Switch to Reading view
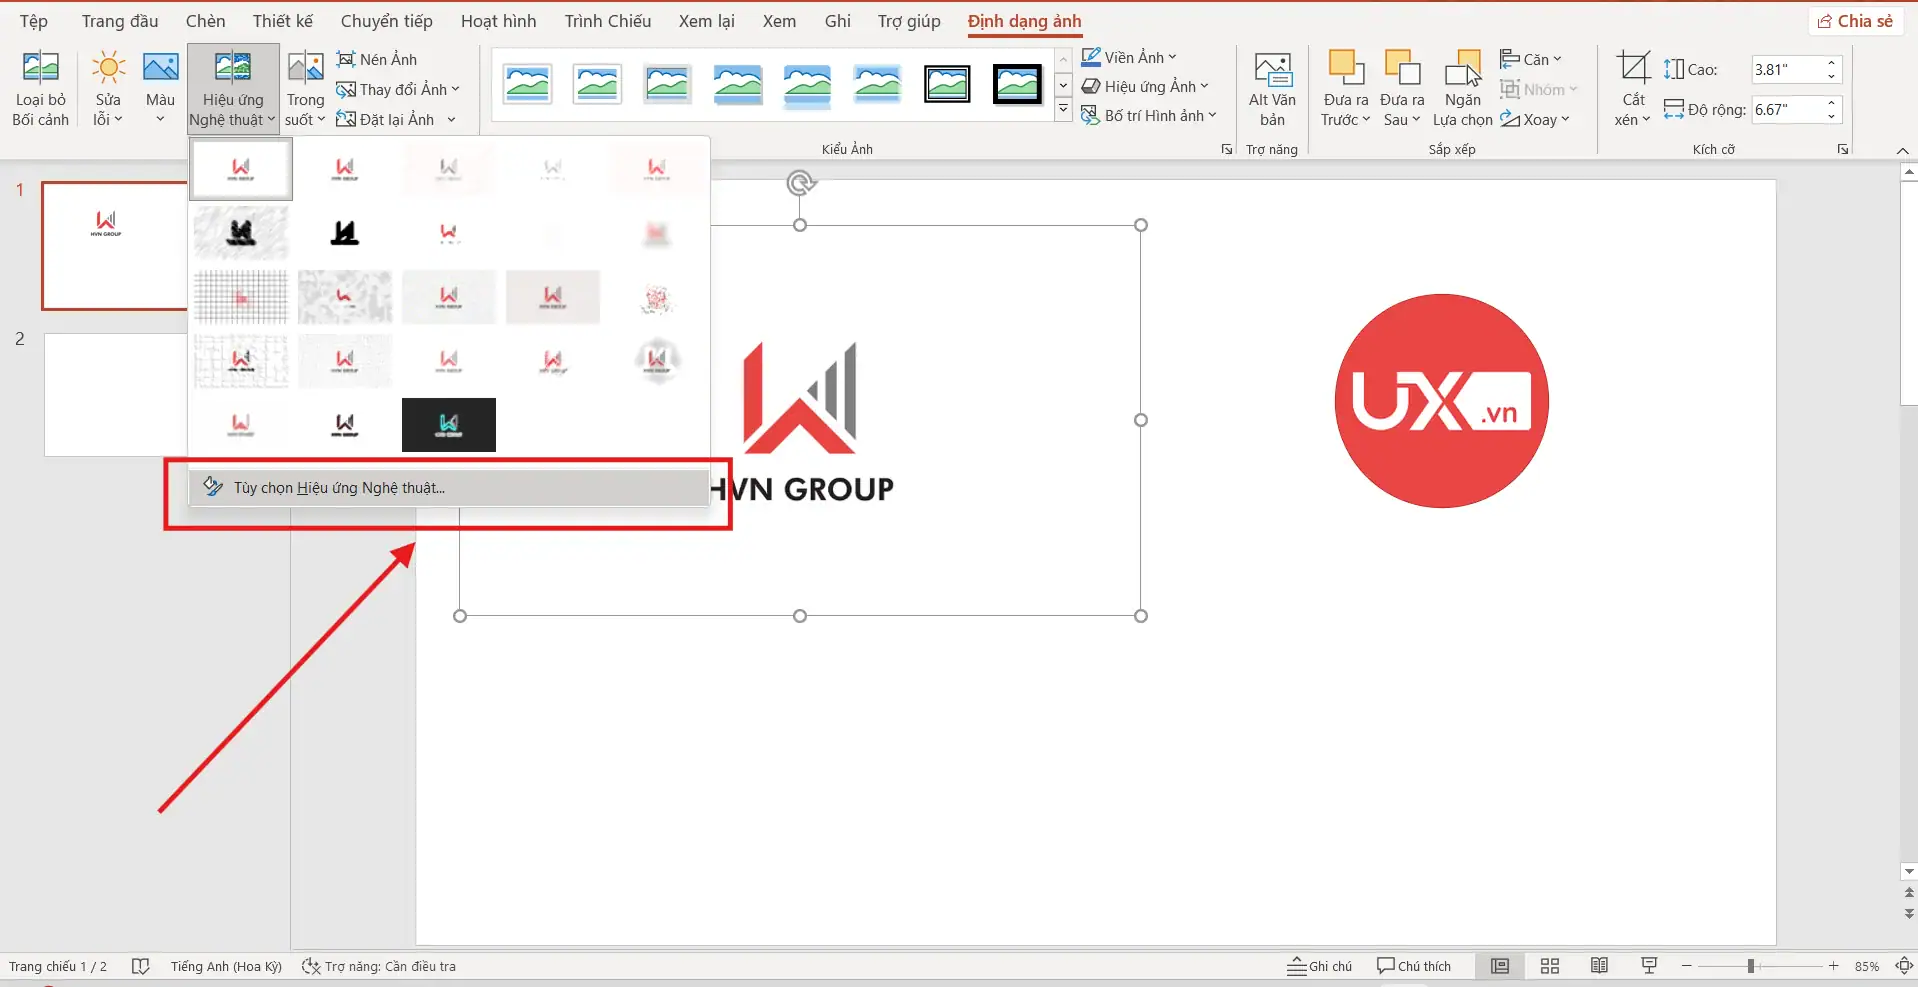The width and height of the screenshot is (1918, 987). click(x=1600, y=966)
